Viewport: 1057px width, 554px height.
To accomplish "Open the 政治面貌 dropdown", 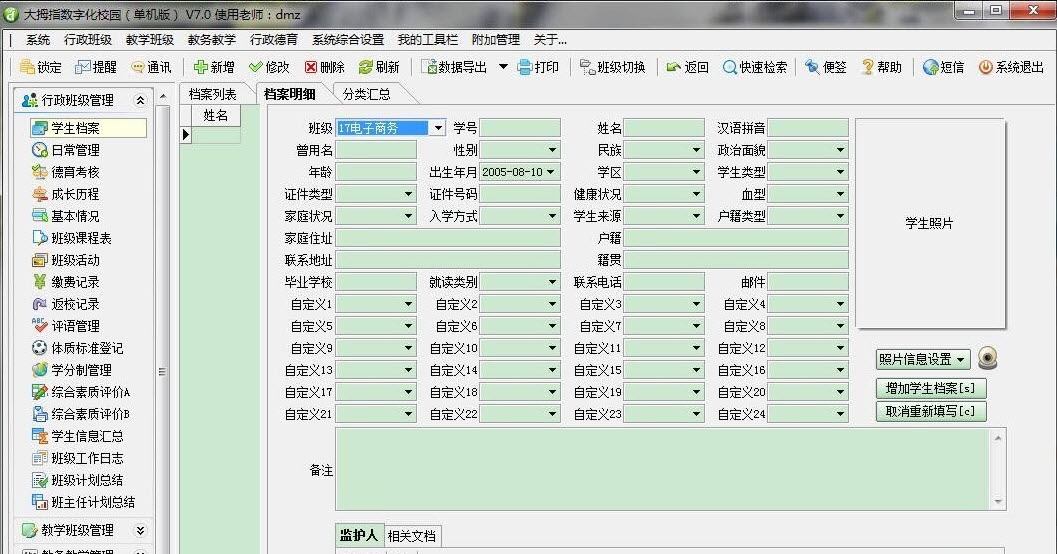I will click(841, 150).
